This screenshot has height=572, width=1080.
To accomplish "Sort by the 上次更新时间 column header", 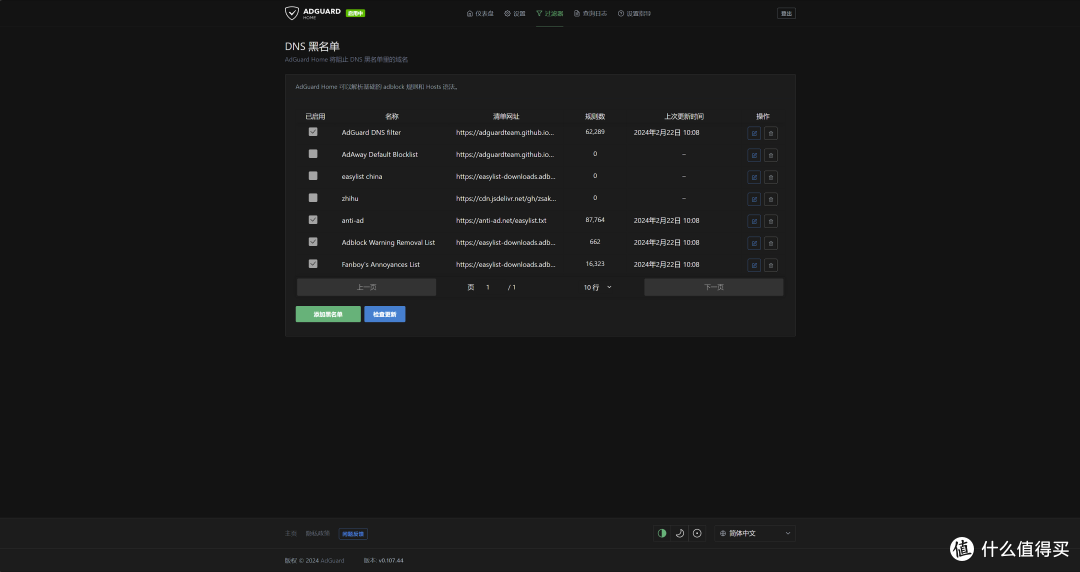I will coord(683,116).
